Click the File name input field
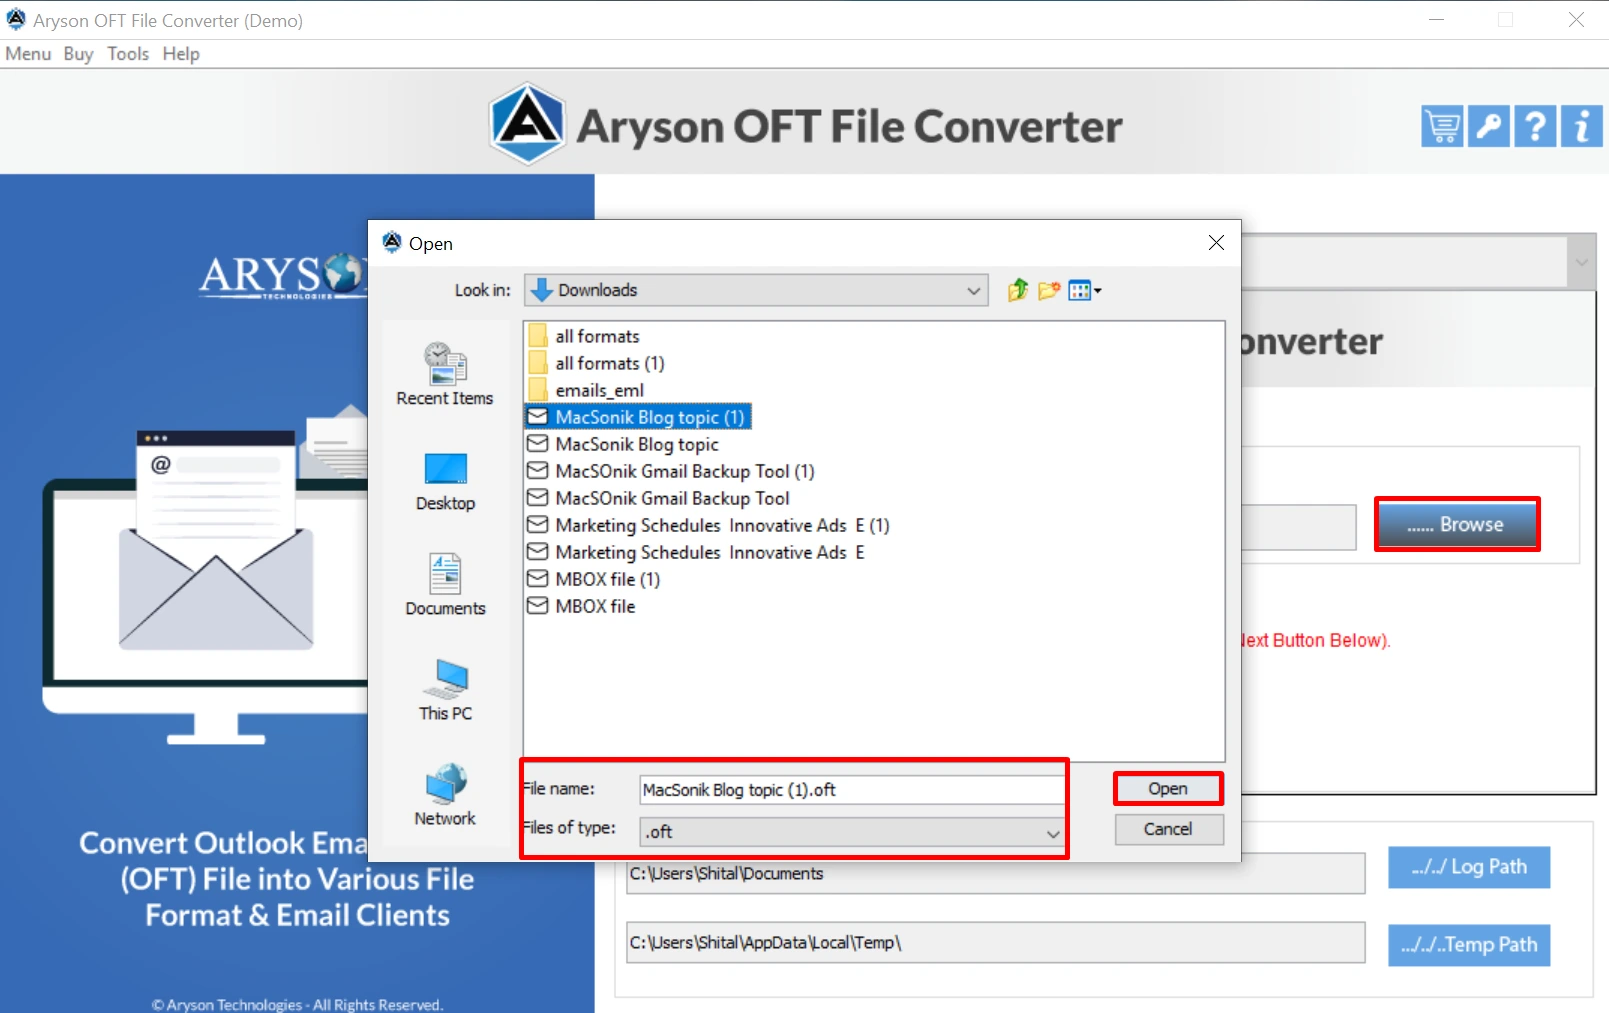Viewport: 1609px width, 1013px height. click(853, 790)
